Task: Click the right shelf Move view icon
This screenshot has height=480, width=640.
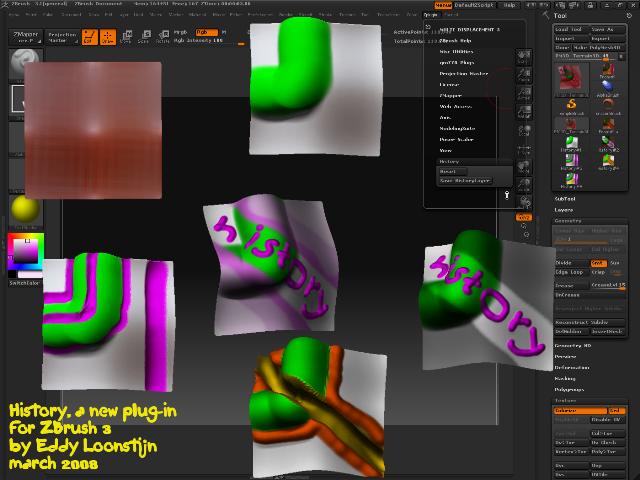Action: click(x=524, y=167)
